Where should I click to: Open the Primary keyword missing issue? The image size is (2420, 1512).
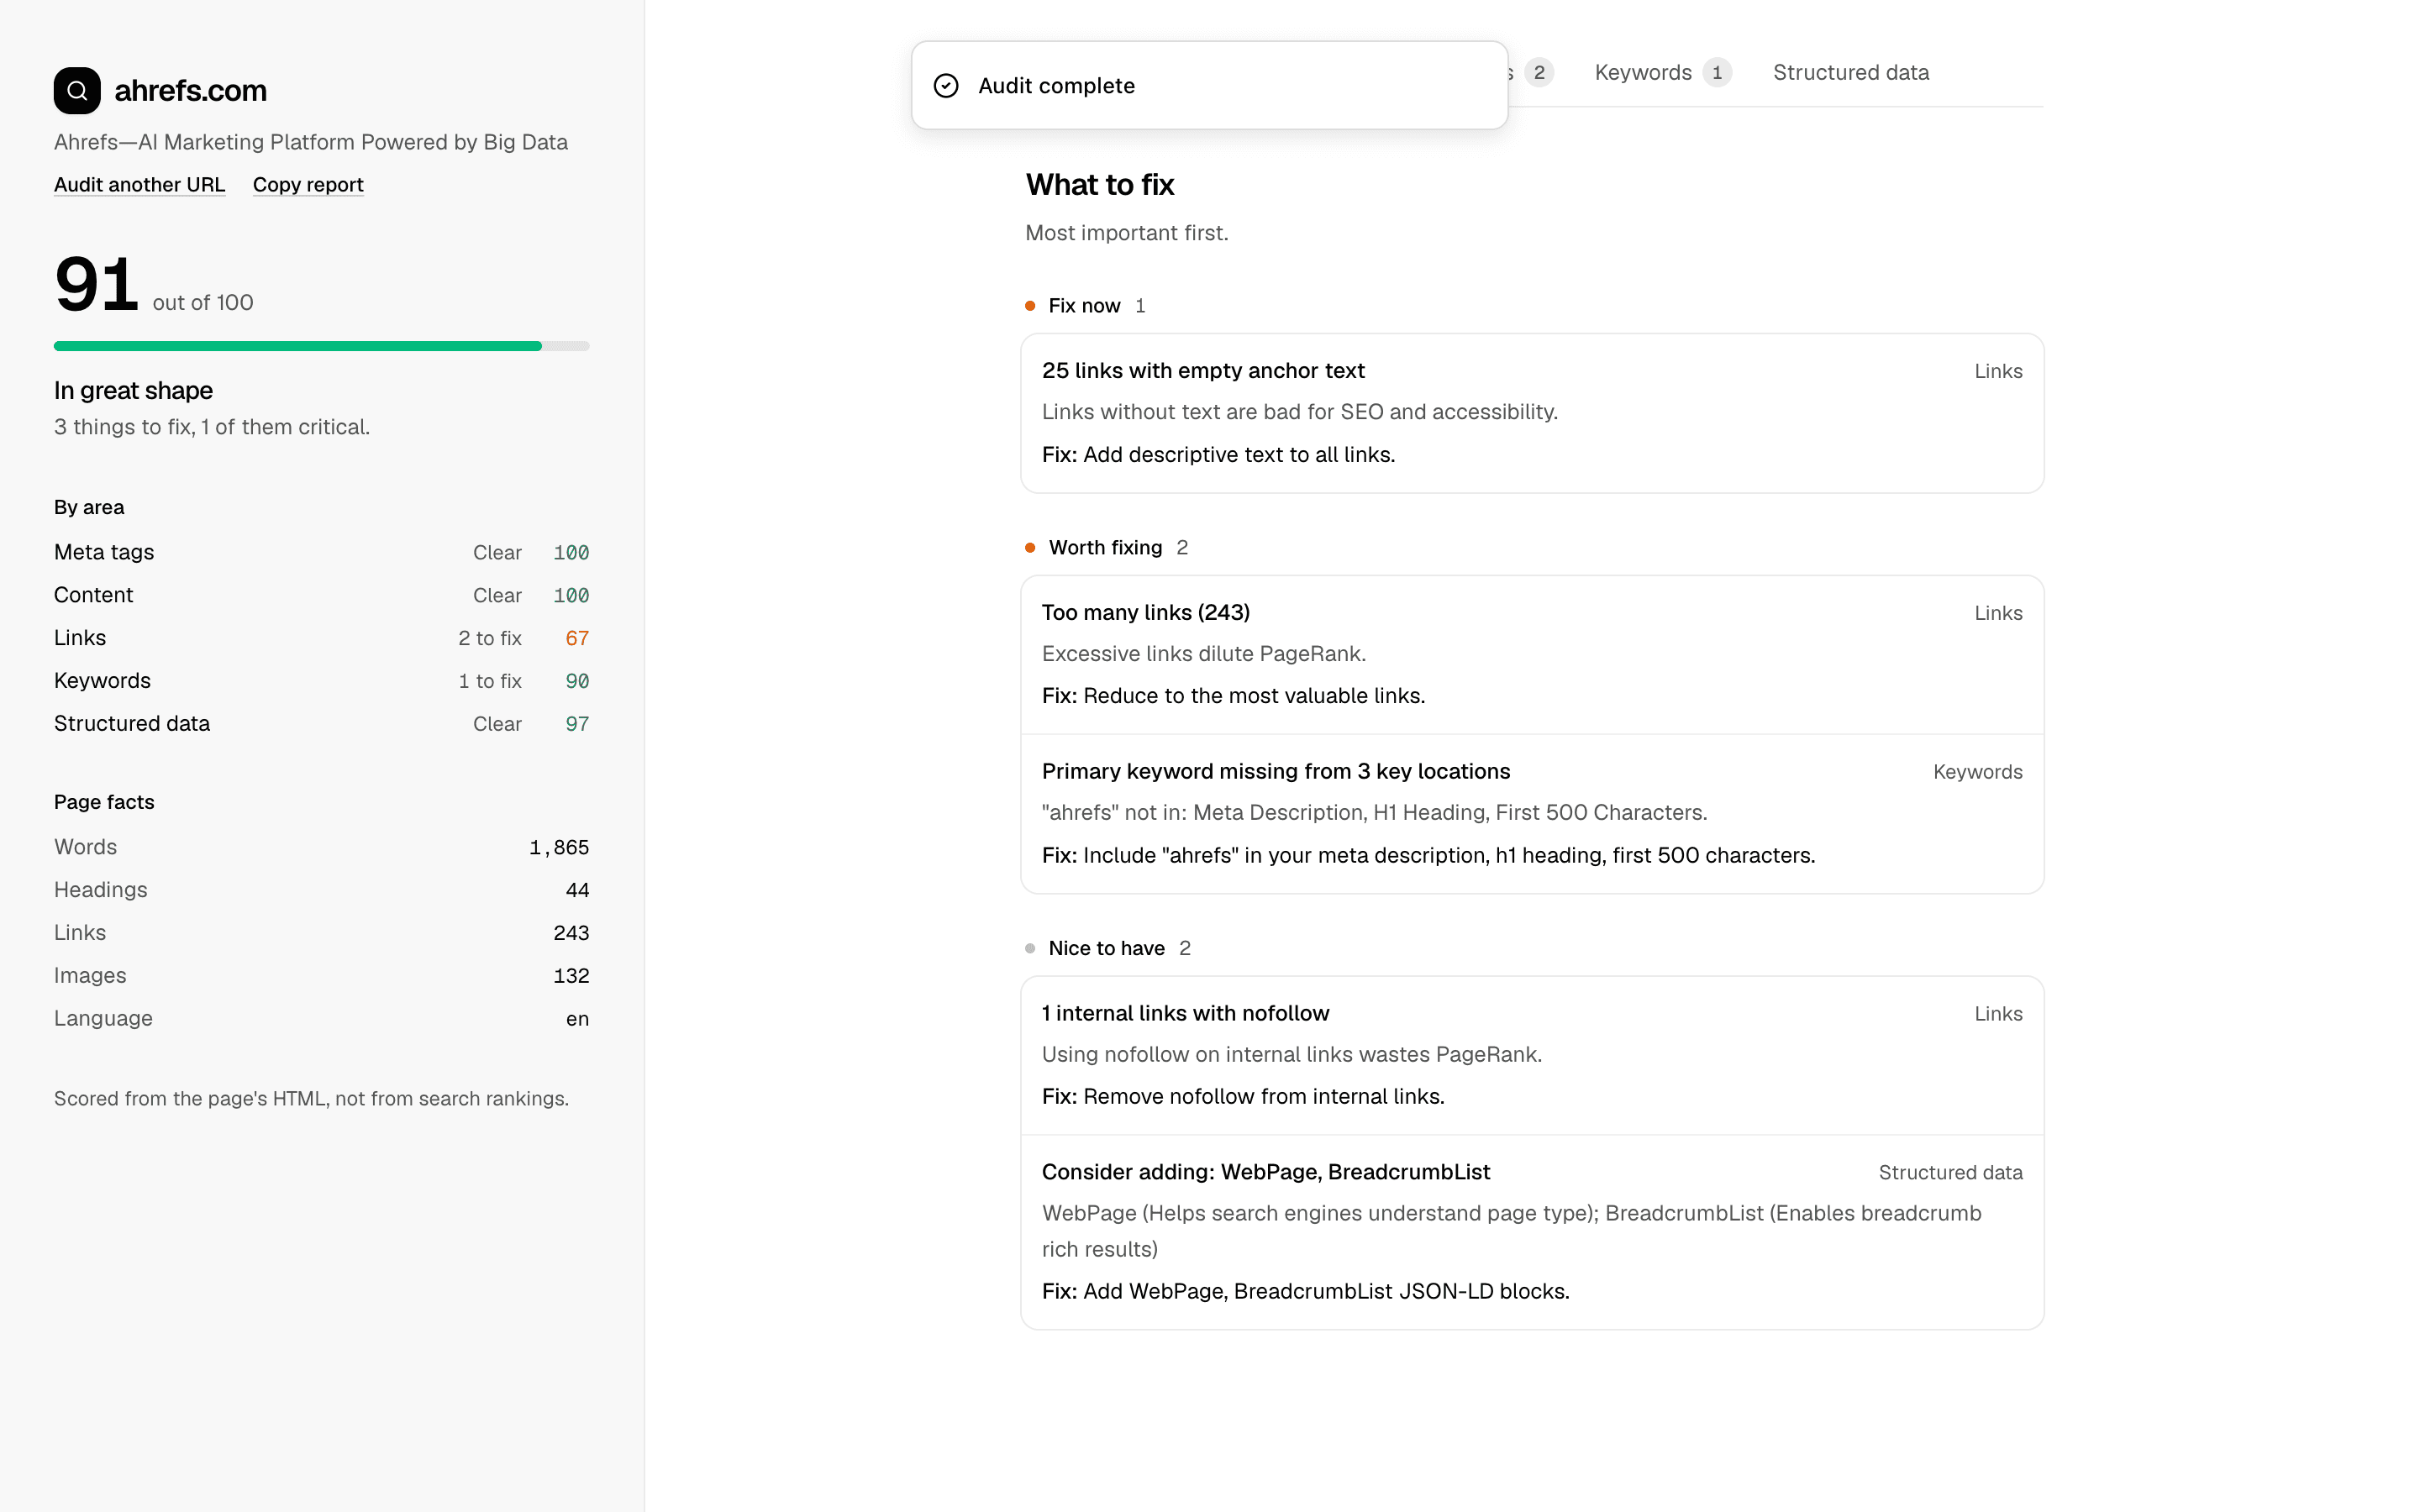pos(1532,814)
